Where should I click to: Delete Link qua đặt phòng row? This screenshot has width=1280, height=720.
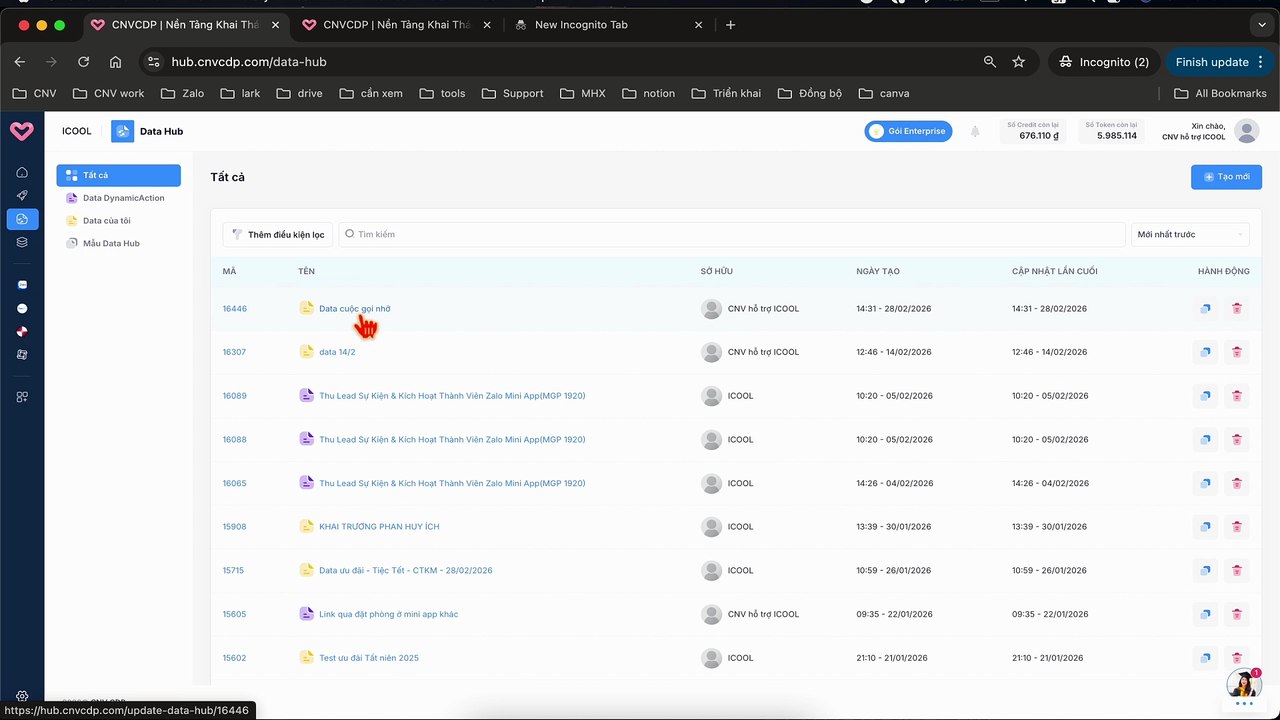point(1237,614)
